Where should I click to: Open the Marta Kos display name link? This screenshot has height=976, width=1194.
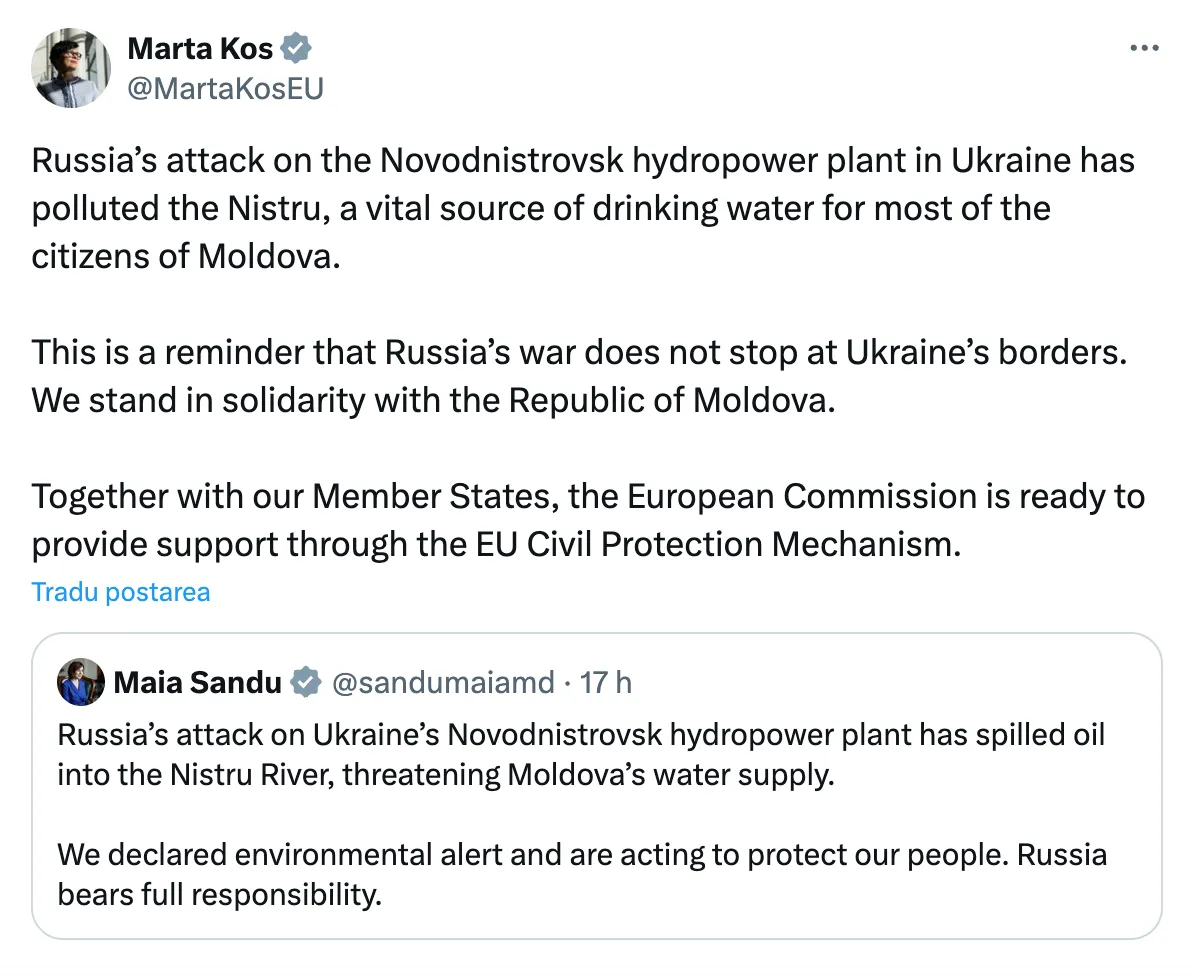pyautogui.click(x=200, y=47)
